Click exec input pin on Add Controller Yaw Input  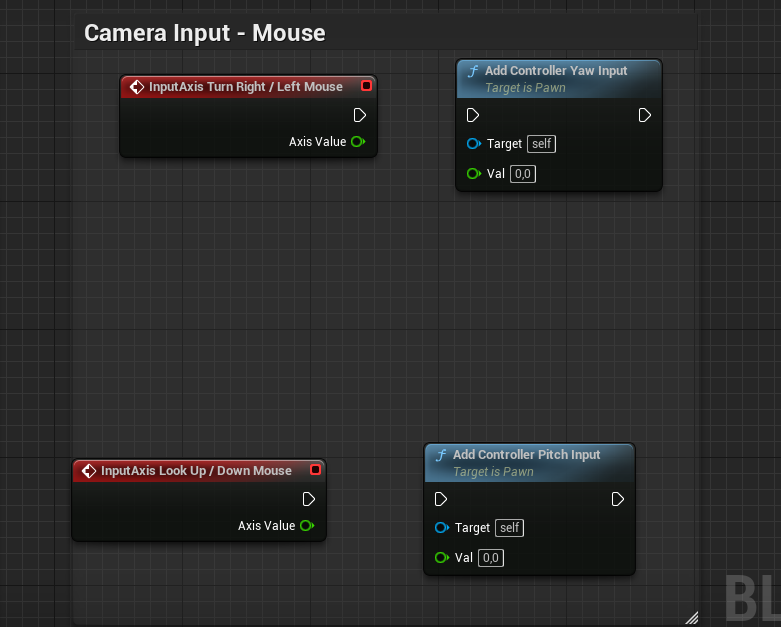click(473, 115)
